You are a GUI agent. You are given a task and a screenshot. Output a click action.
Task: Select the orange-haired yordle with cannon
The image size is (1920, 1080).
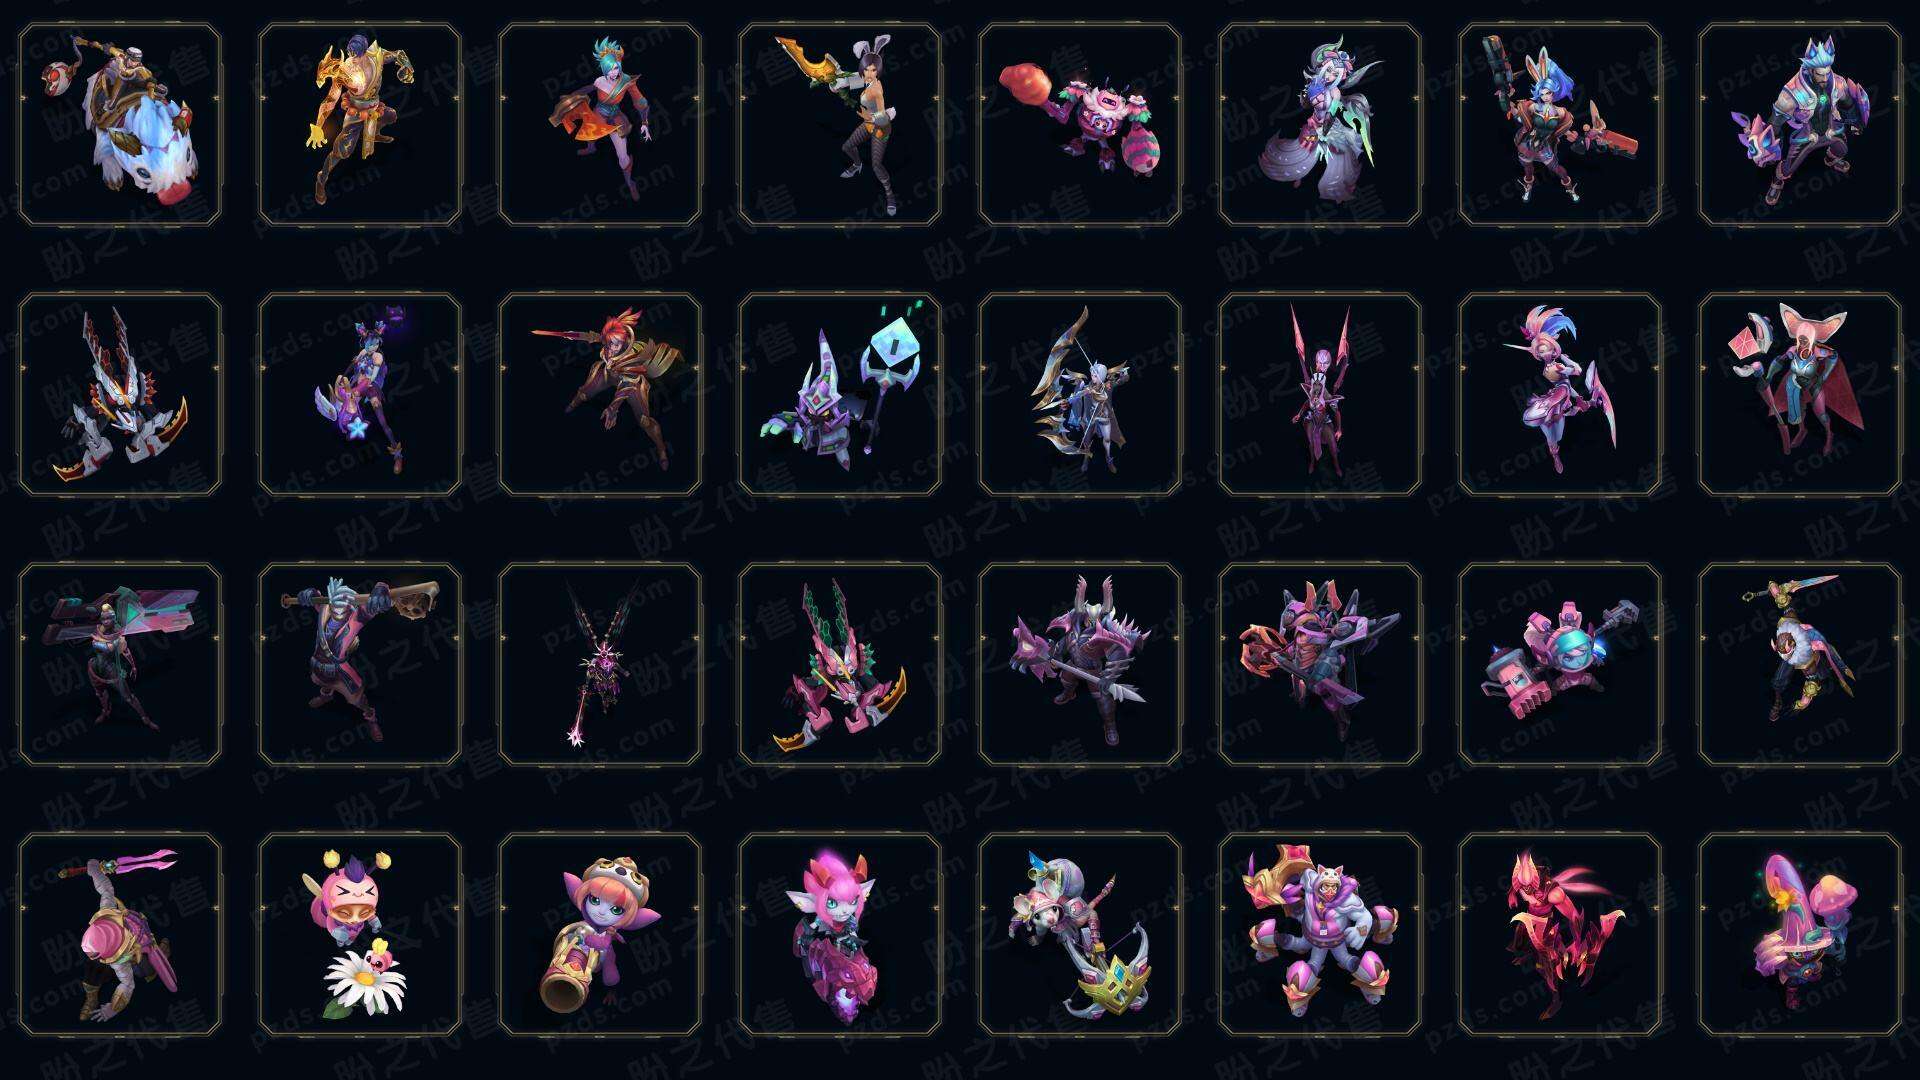pos(600,934)
